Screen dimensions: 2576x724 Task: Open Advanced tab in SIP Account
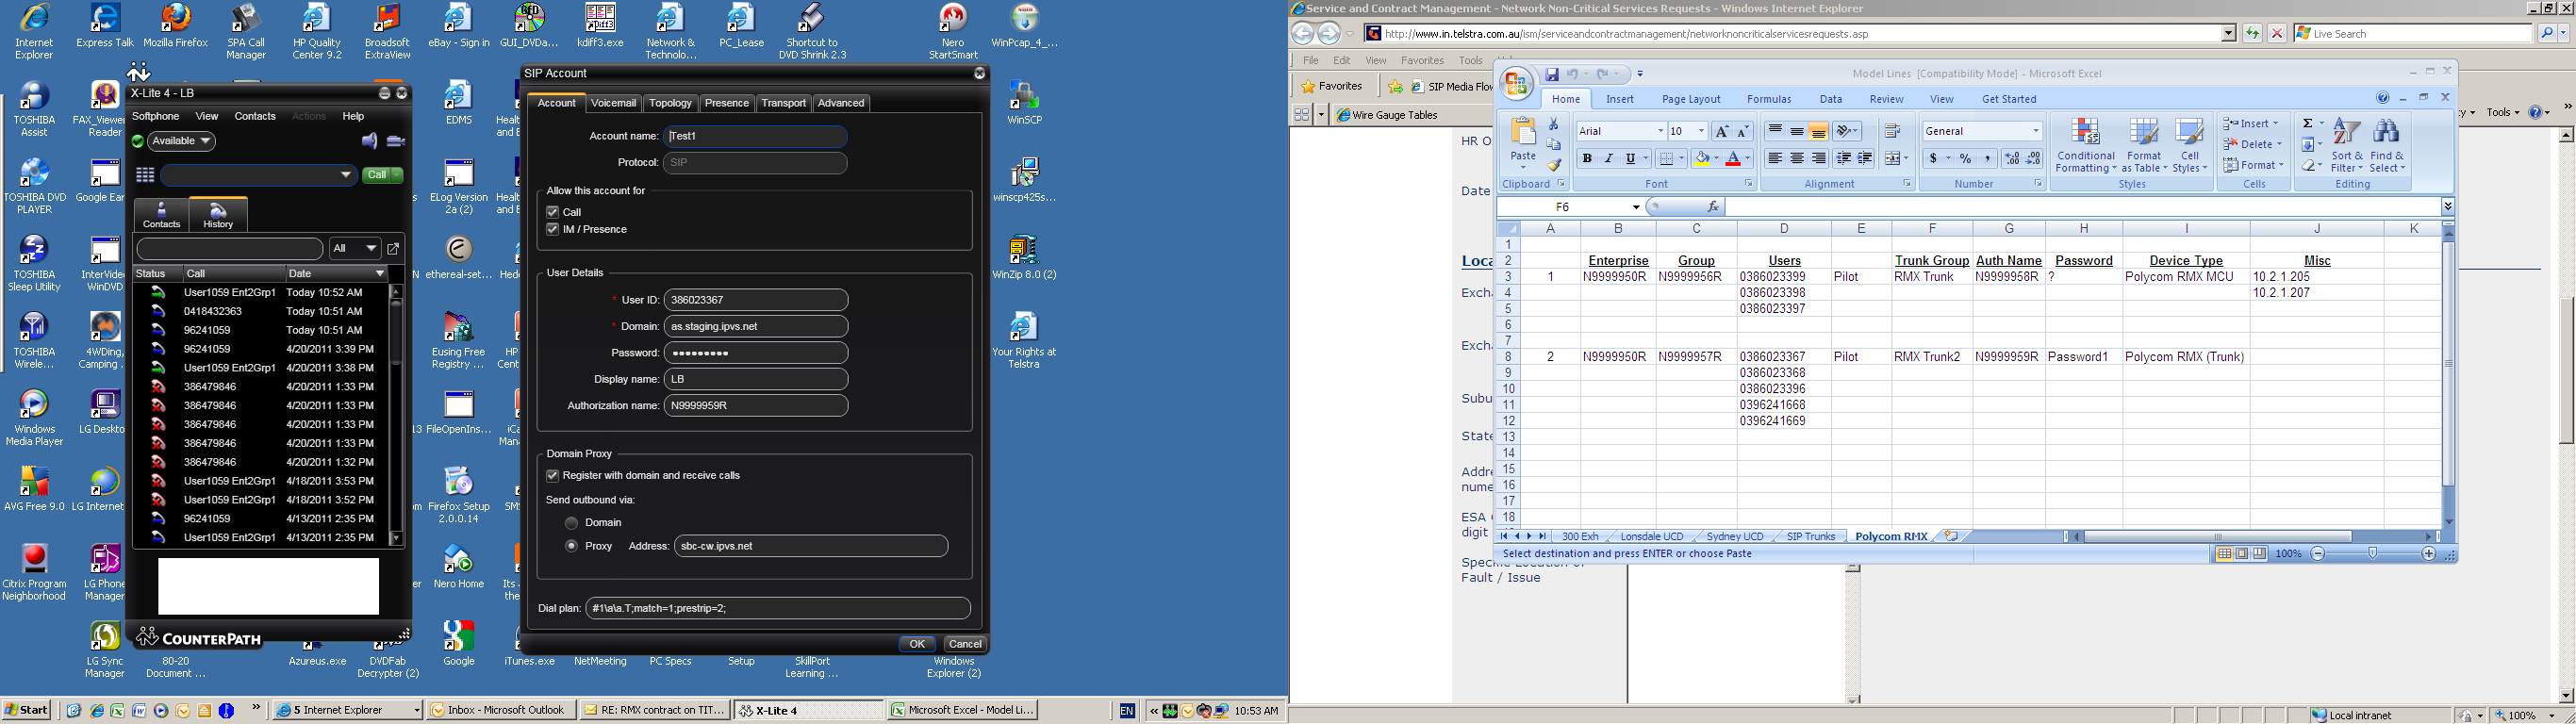coord(841,103)
